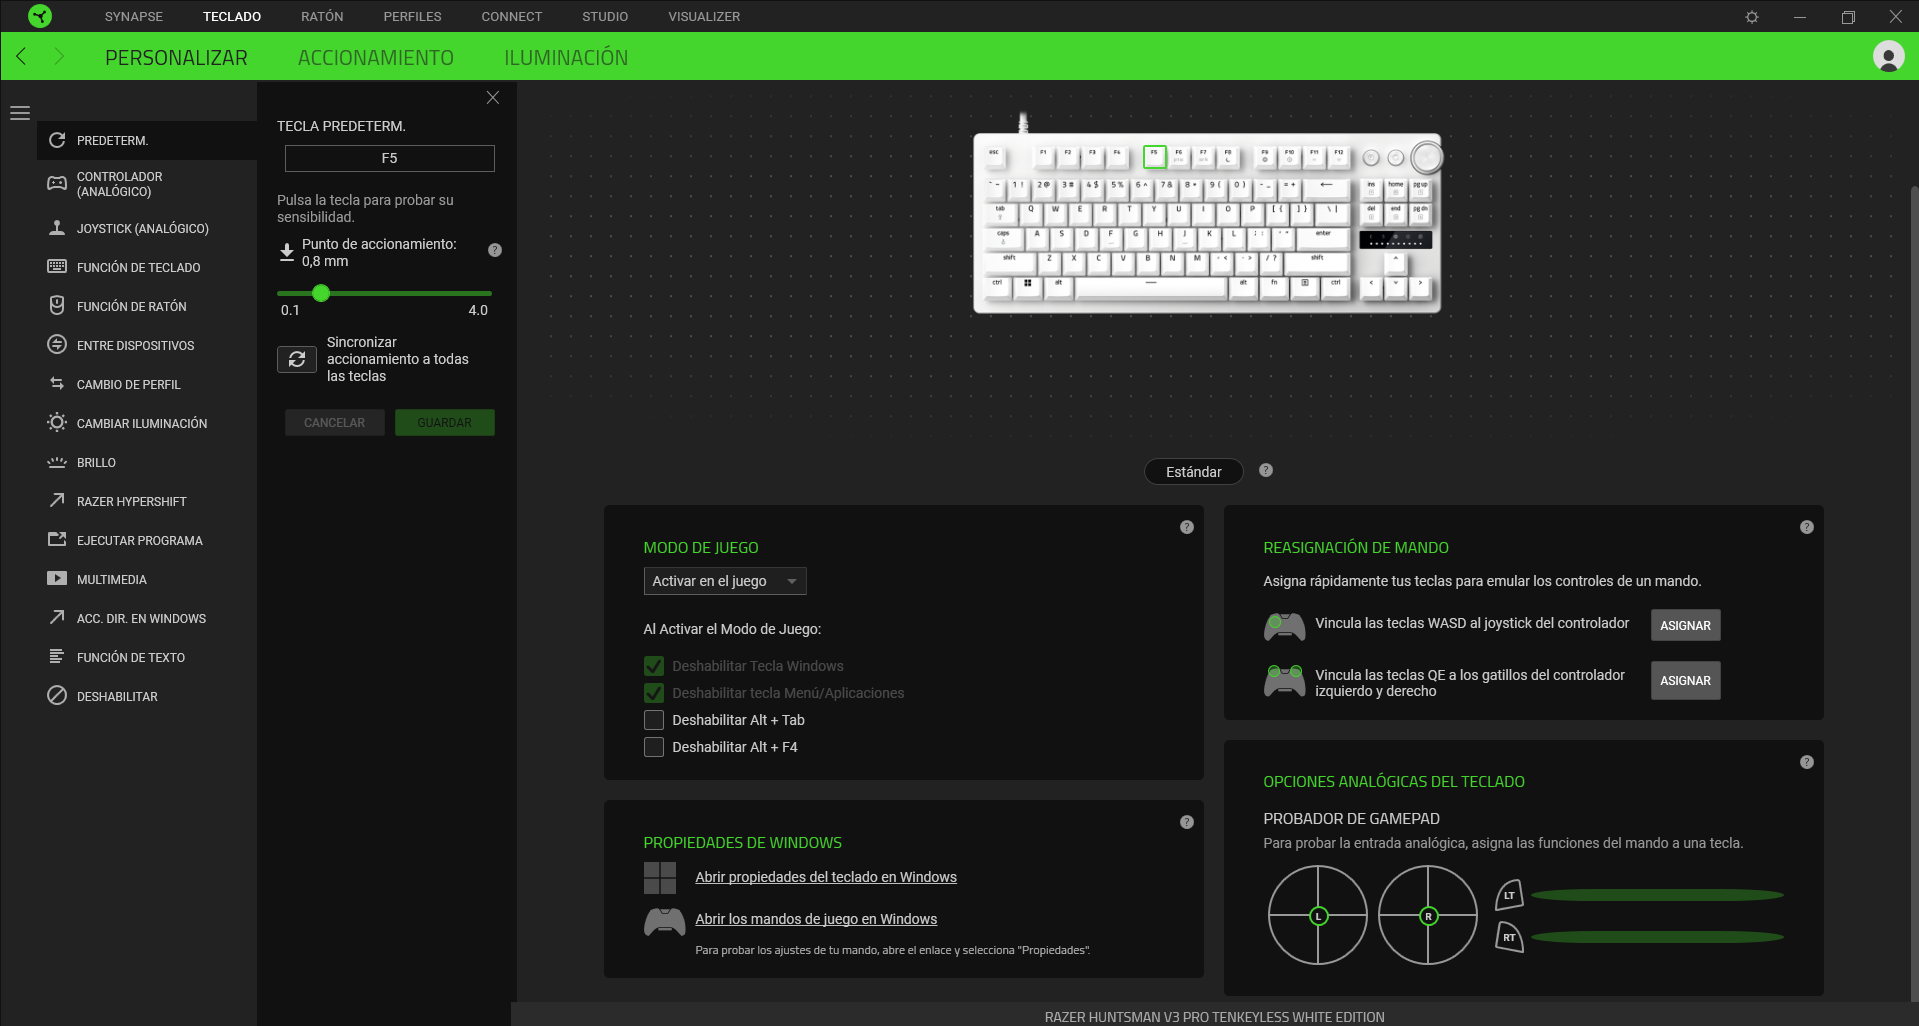Open settings with the gear icon
The height and width of the screenshot is (1026, 1919).
tap(1752, 17)
